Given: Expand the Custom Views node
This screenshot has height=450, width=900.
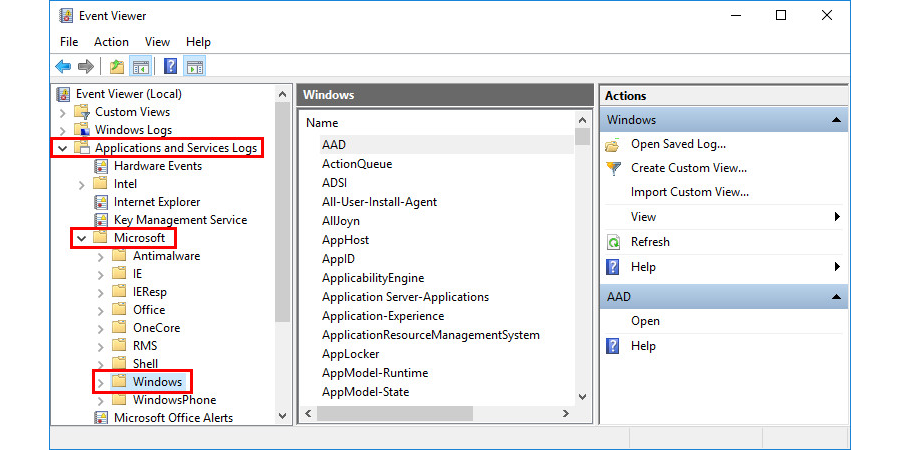Looking at the screenshot, I should click(63, 112).
